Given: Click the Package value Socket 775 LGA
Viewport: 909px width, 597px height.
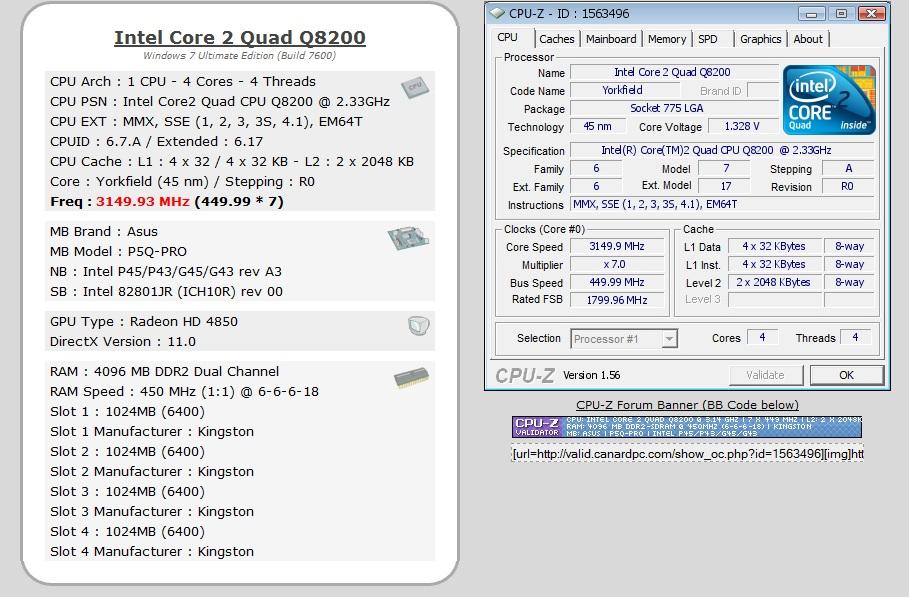Looking at the screenshot, I should (672, 108).
